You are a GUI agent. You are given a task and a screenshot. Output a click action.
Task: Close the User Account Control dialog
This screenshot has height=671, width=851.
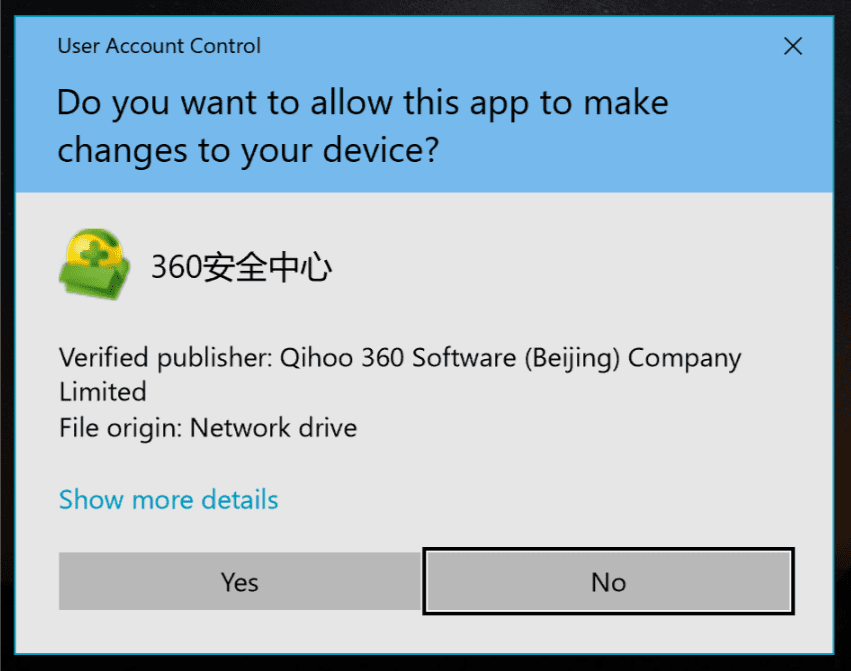click(793, 46)
